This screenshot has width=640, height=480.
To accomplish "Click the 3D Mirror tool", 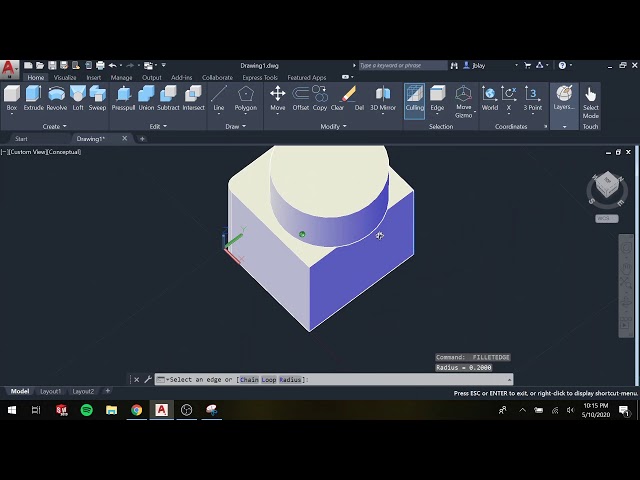I will point(383,98).
